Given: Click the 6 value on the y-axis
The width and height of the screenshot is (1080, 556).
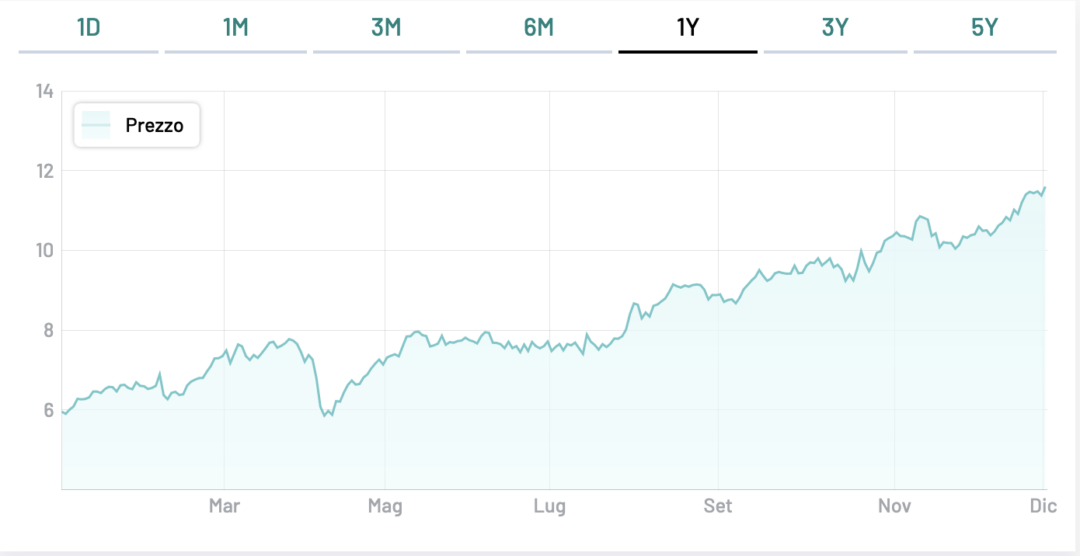Looking at the screenshot, I should click(48, 410).
